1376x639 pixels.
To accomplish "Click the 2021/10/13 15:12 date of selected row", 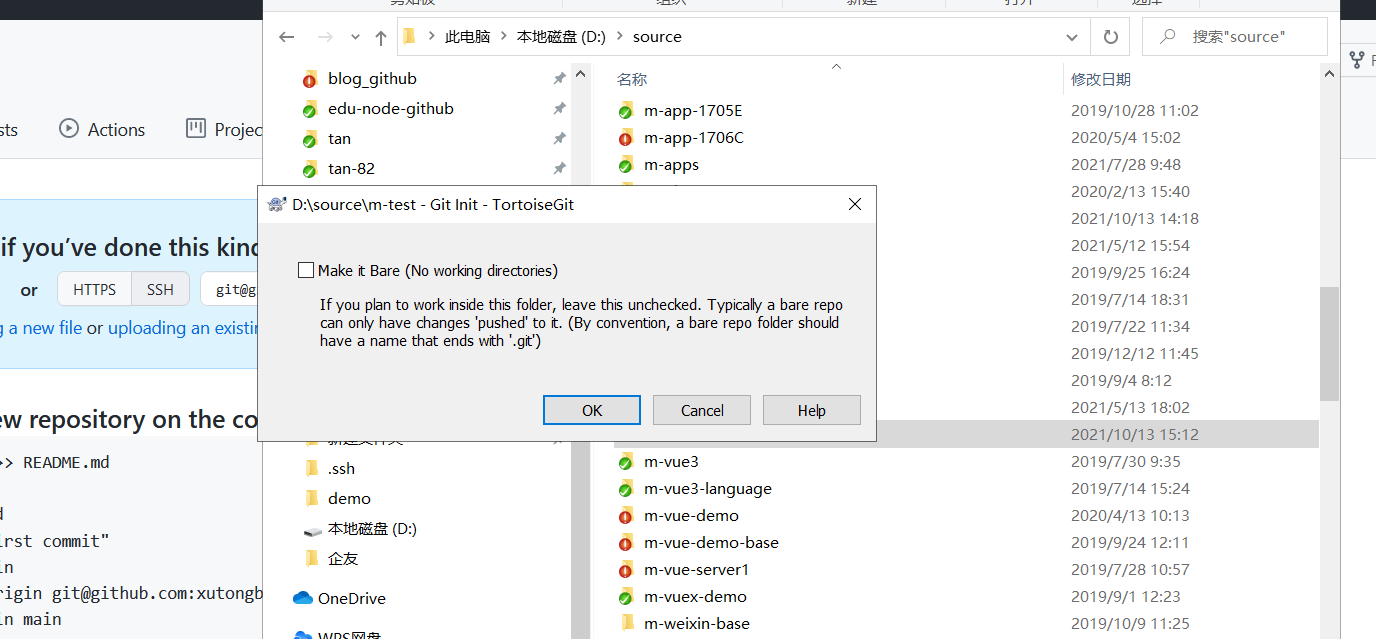I will click(1134, 435).
